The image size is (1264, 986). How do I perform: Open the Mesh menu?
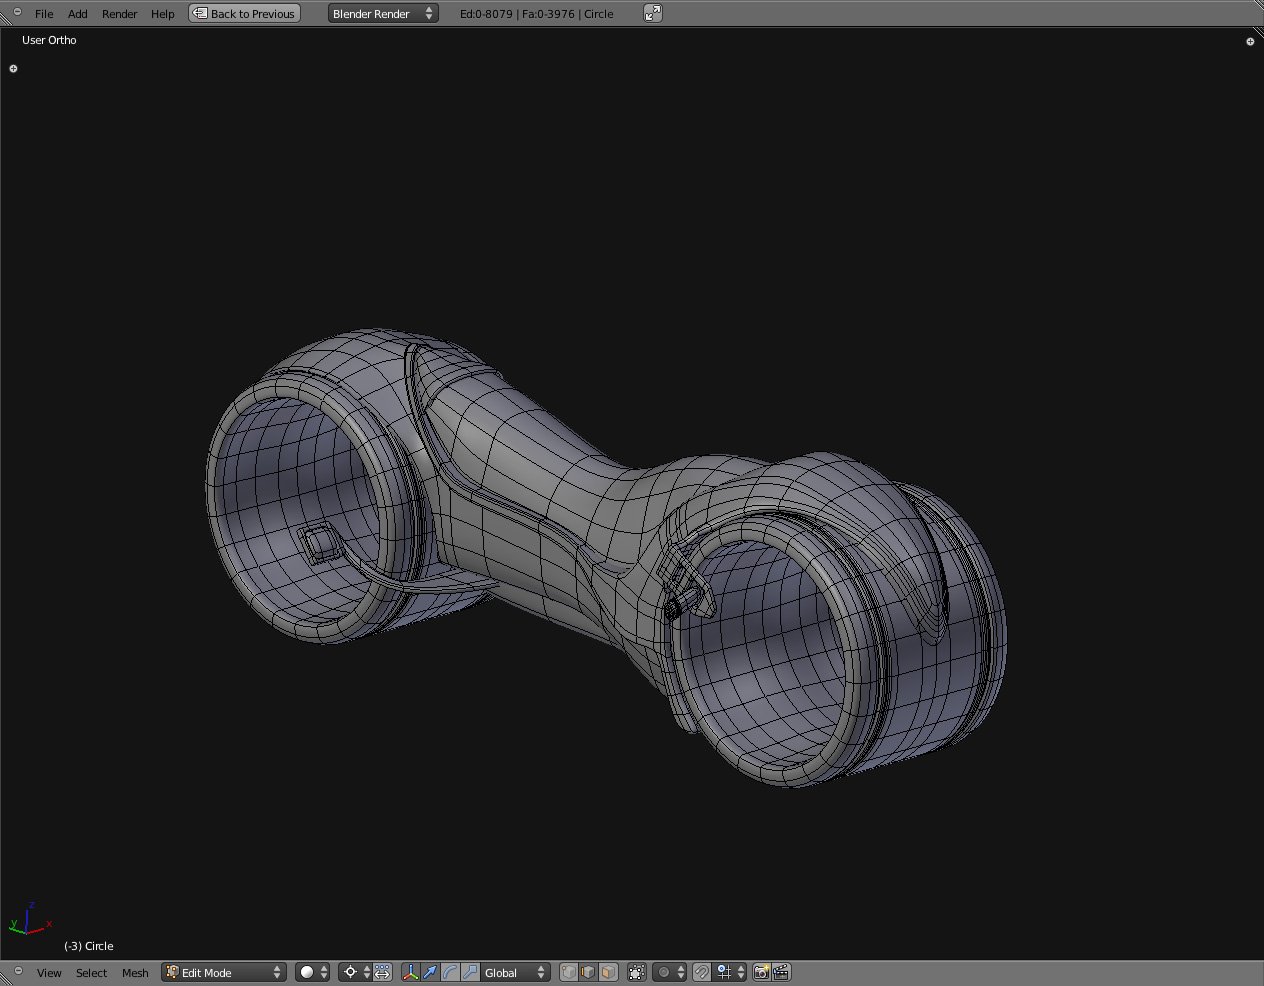(135, 972)
